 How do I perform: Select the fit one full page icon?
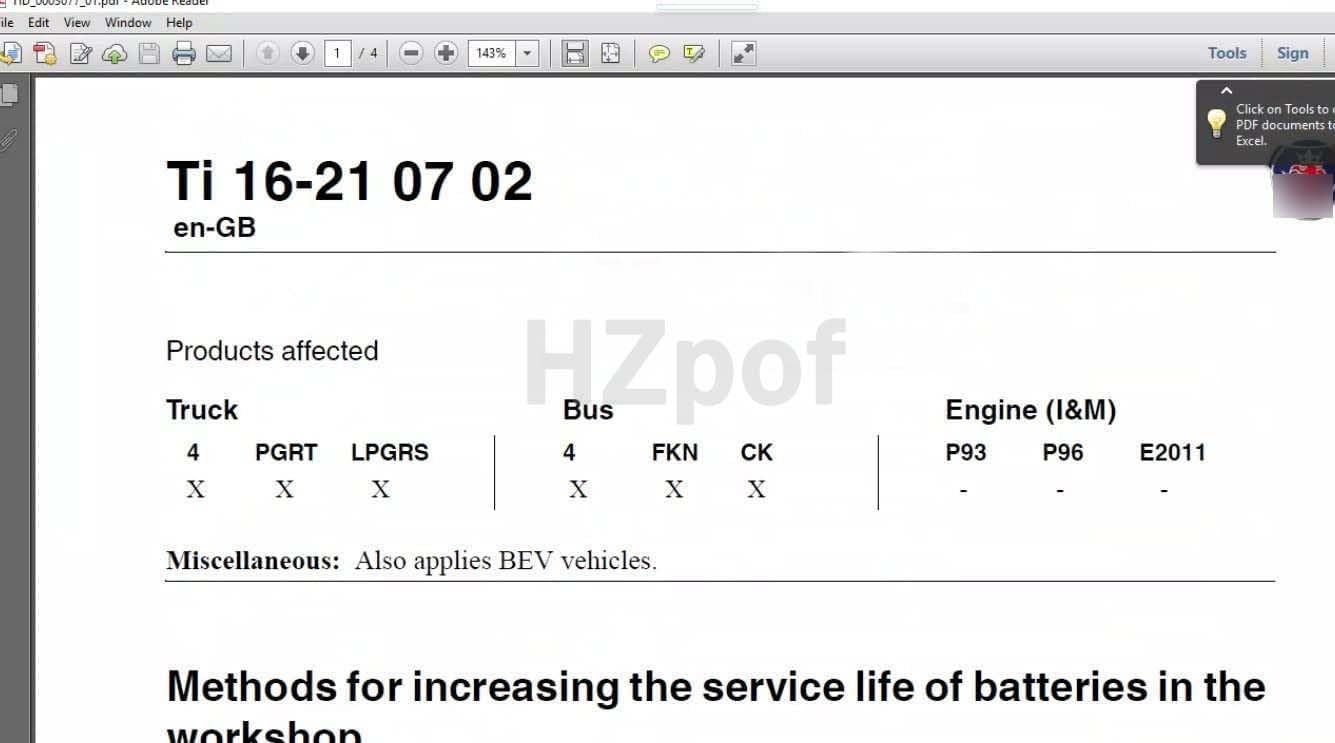click(x=610, y=53)
